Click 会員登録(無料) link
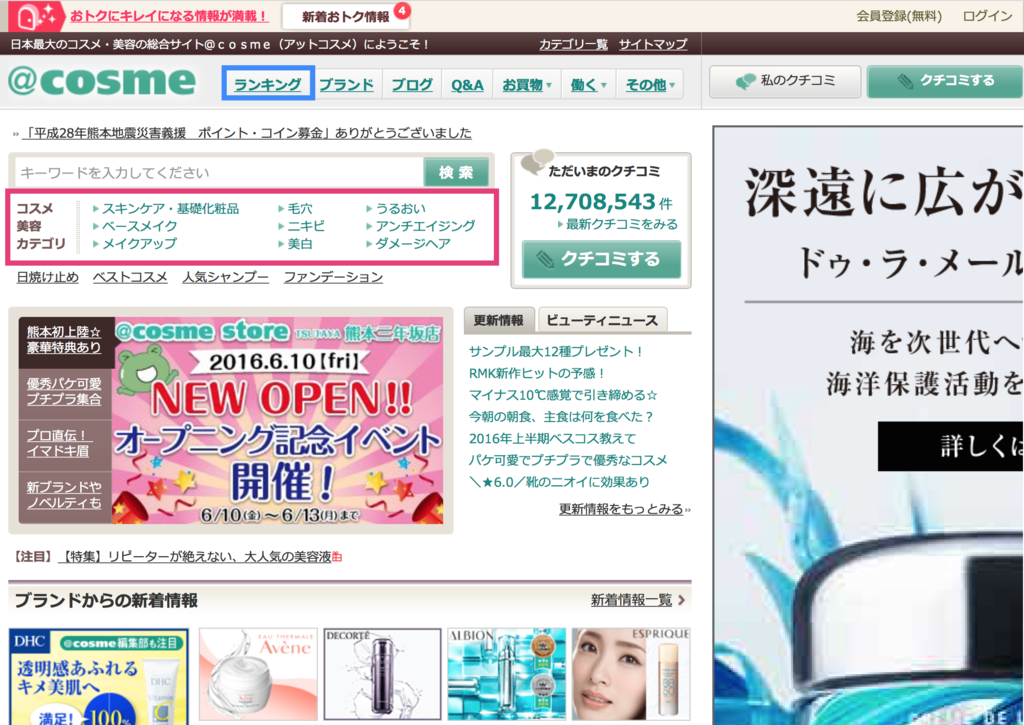 899,16
